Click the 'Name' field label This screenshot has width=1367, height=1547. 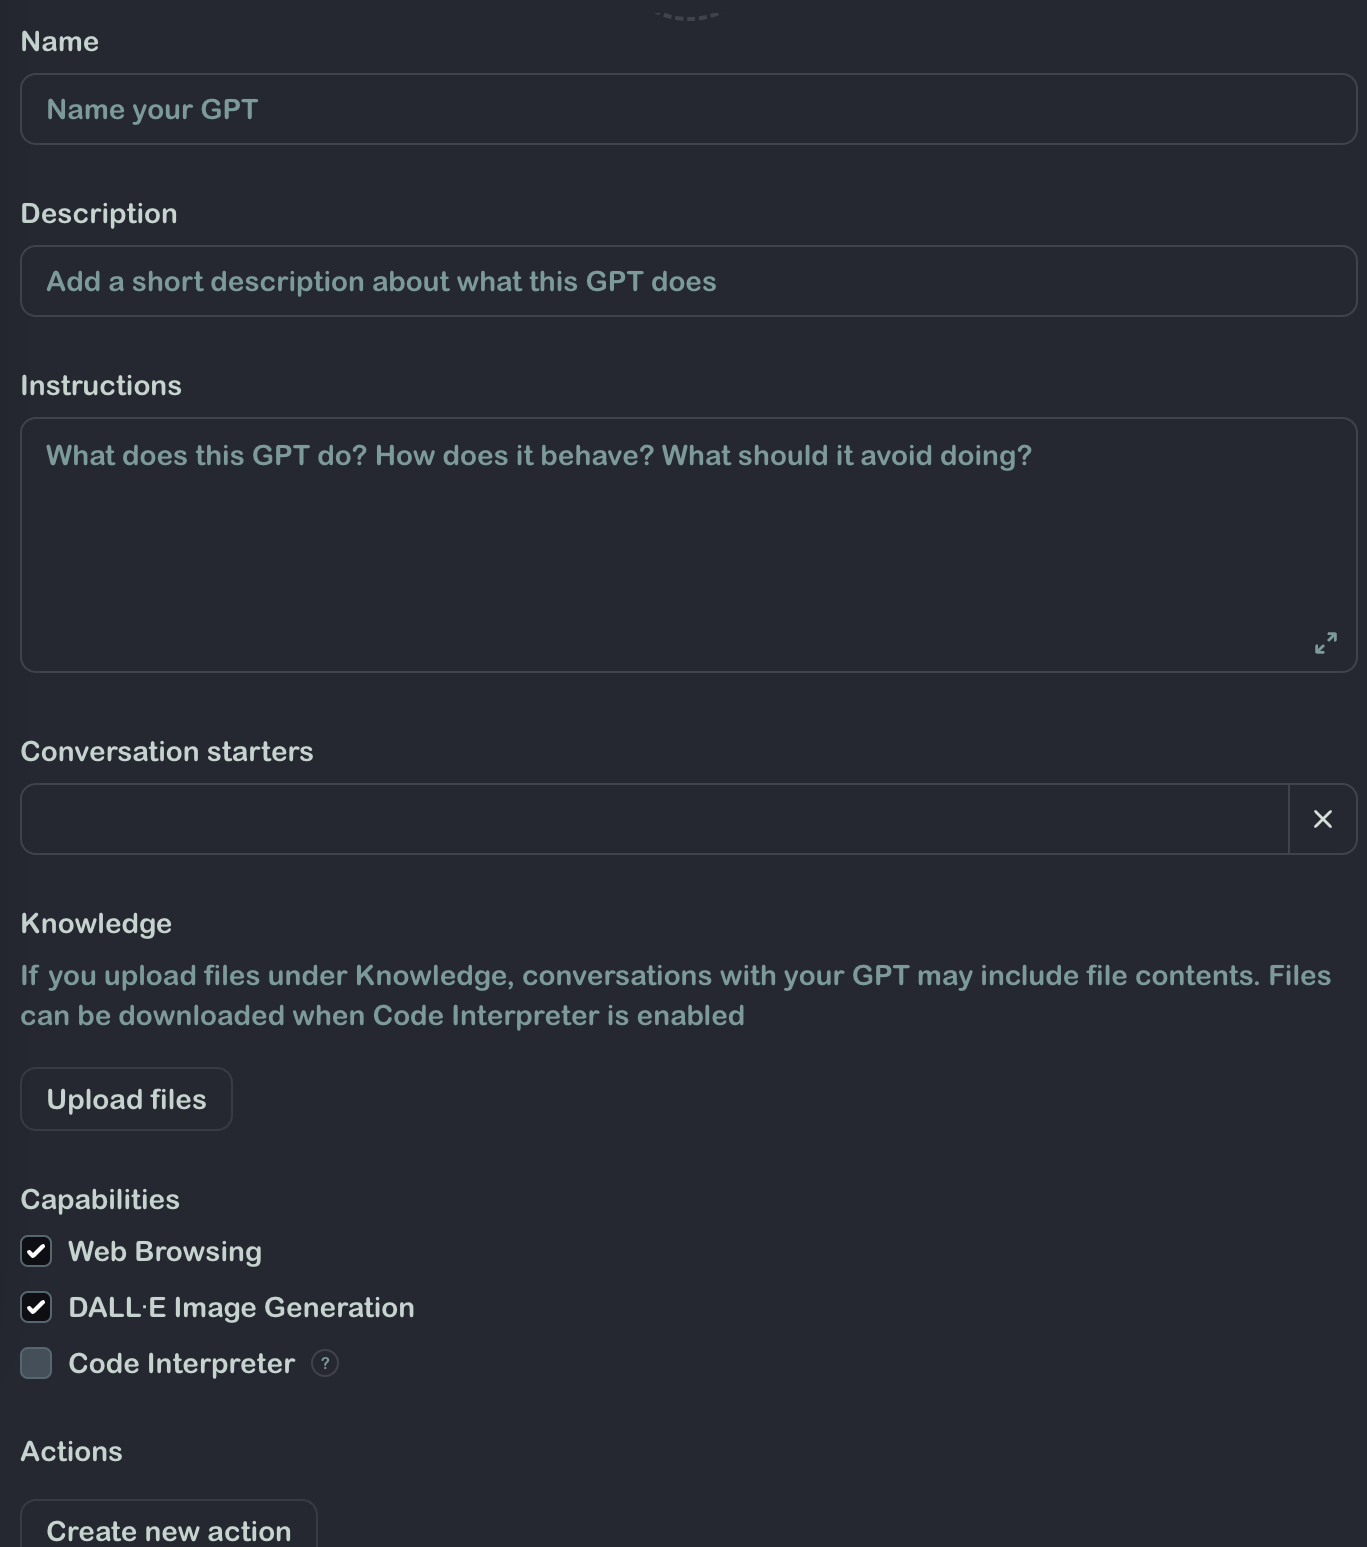coord(60,41)
